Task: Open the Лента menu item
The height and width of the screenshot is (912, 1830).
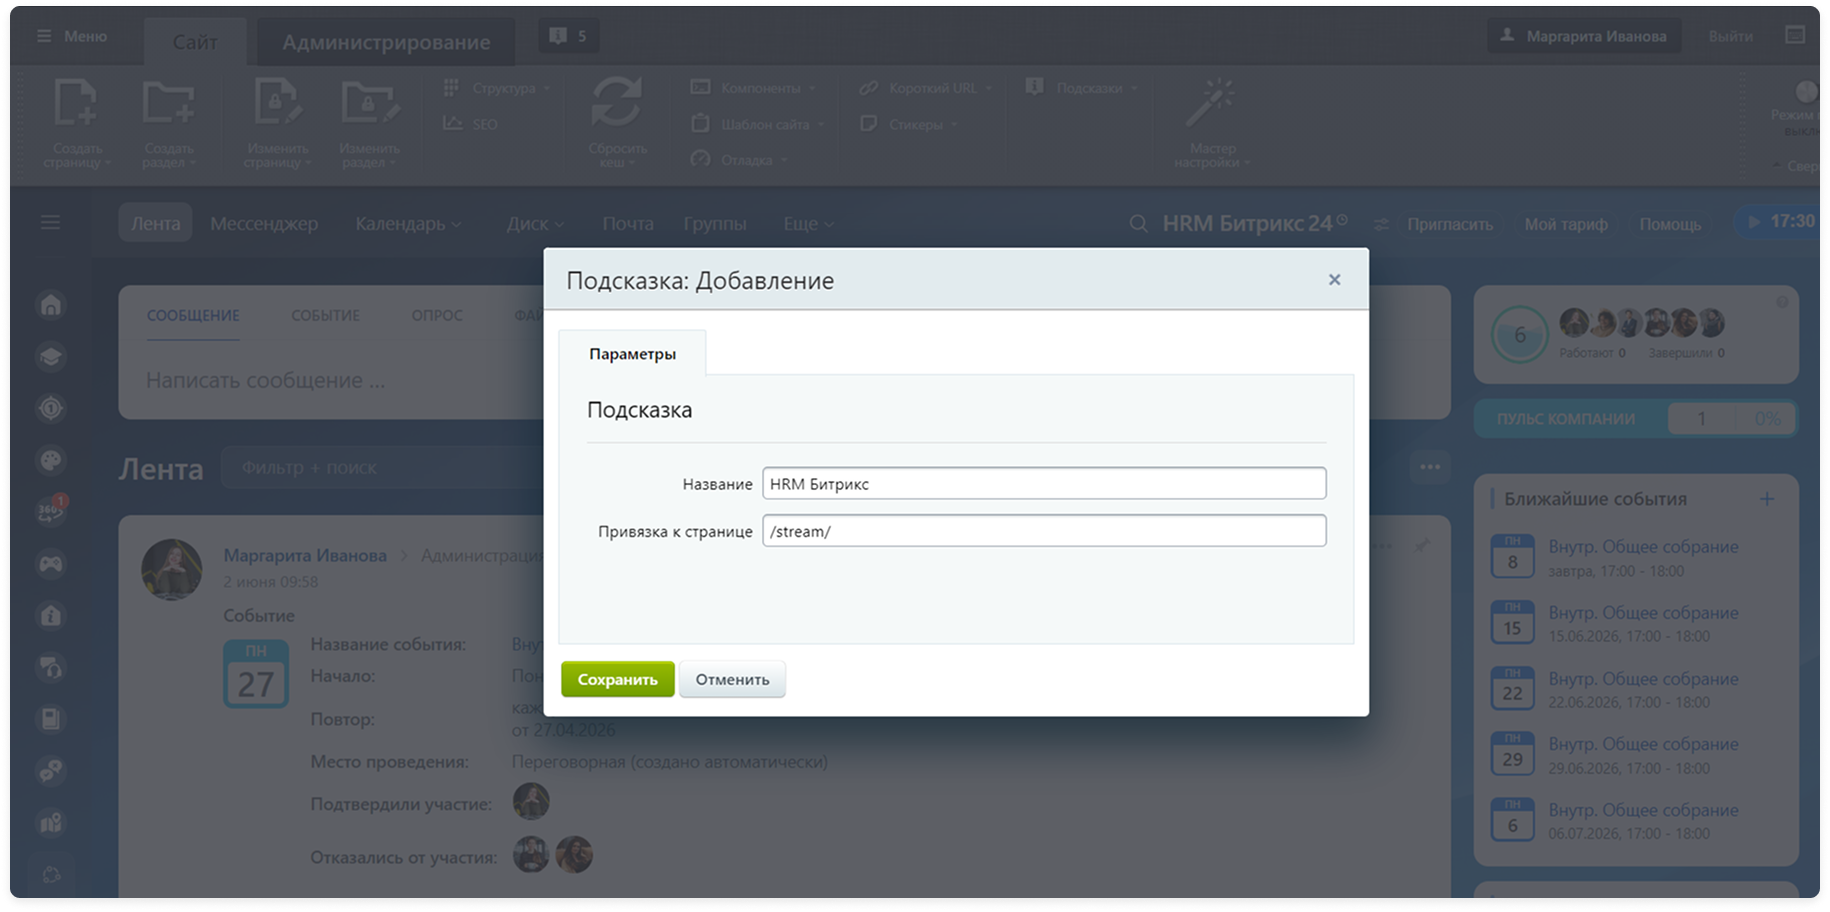Action: 156,224
